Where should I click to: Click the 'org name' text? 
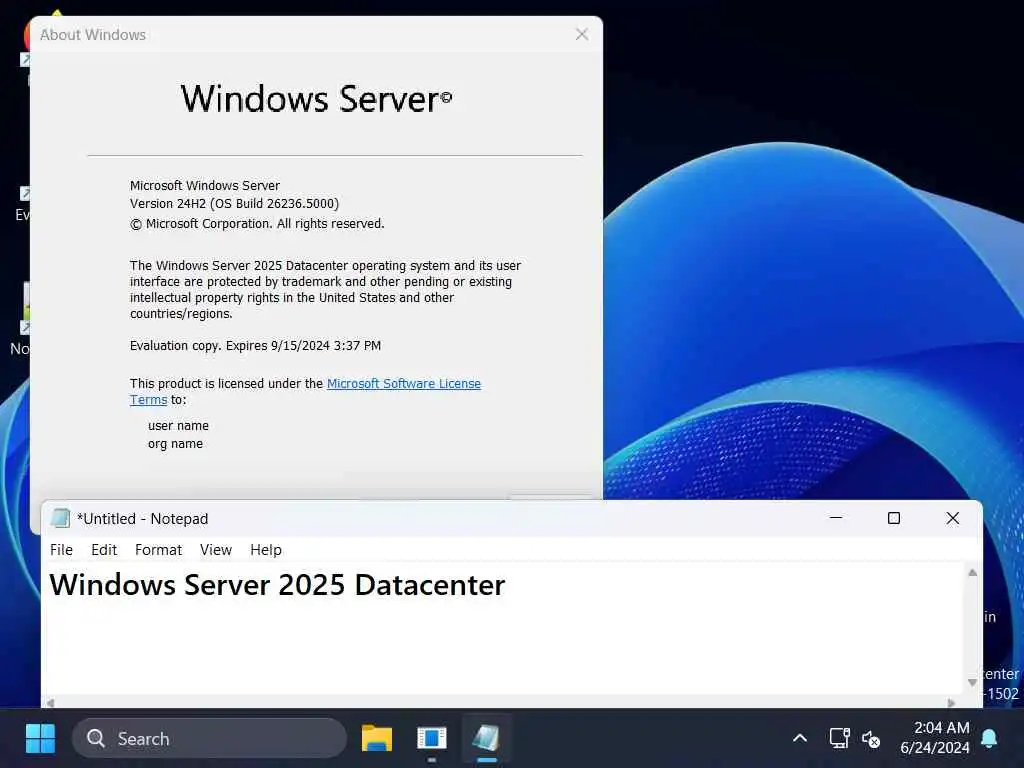point(176,444)
